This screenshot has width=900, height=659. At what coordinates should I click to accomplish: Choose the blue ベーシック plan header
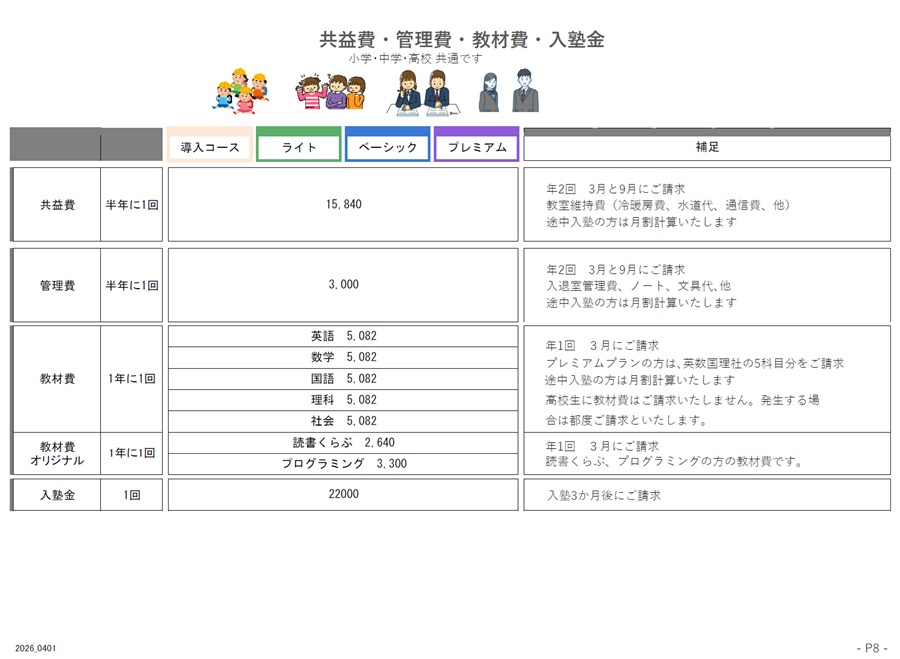point(388,147)
